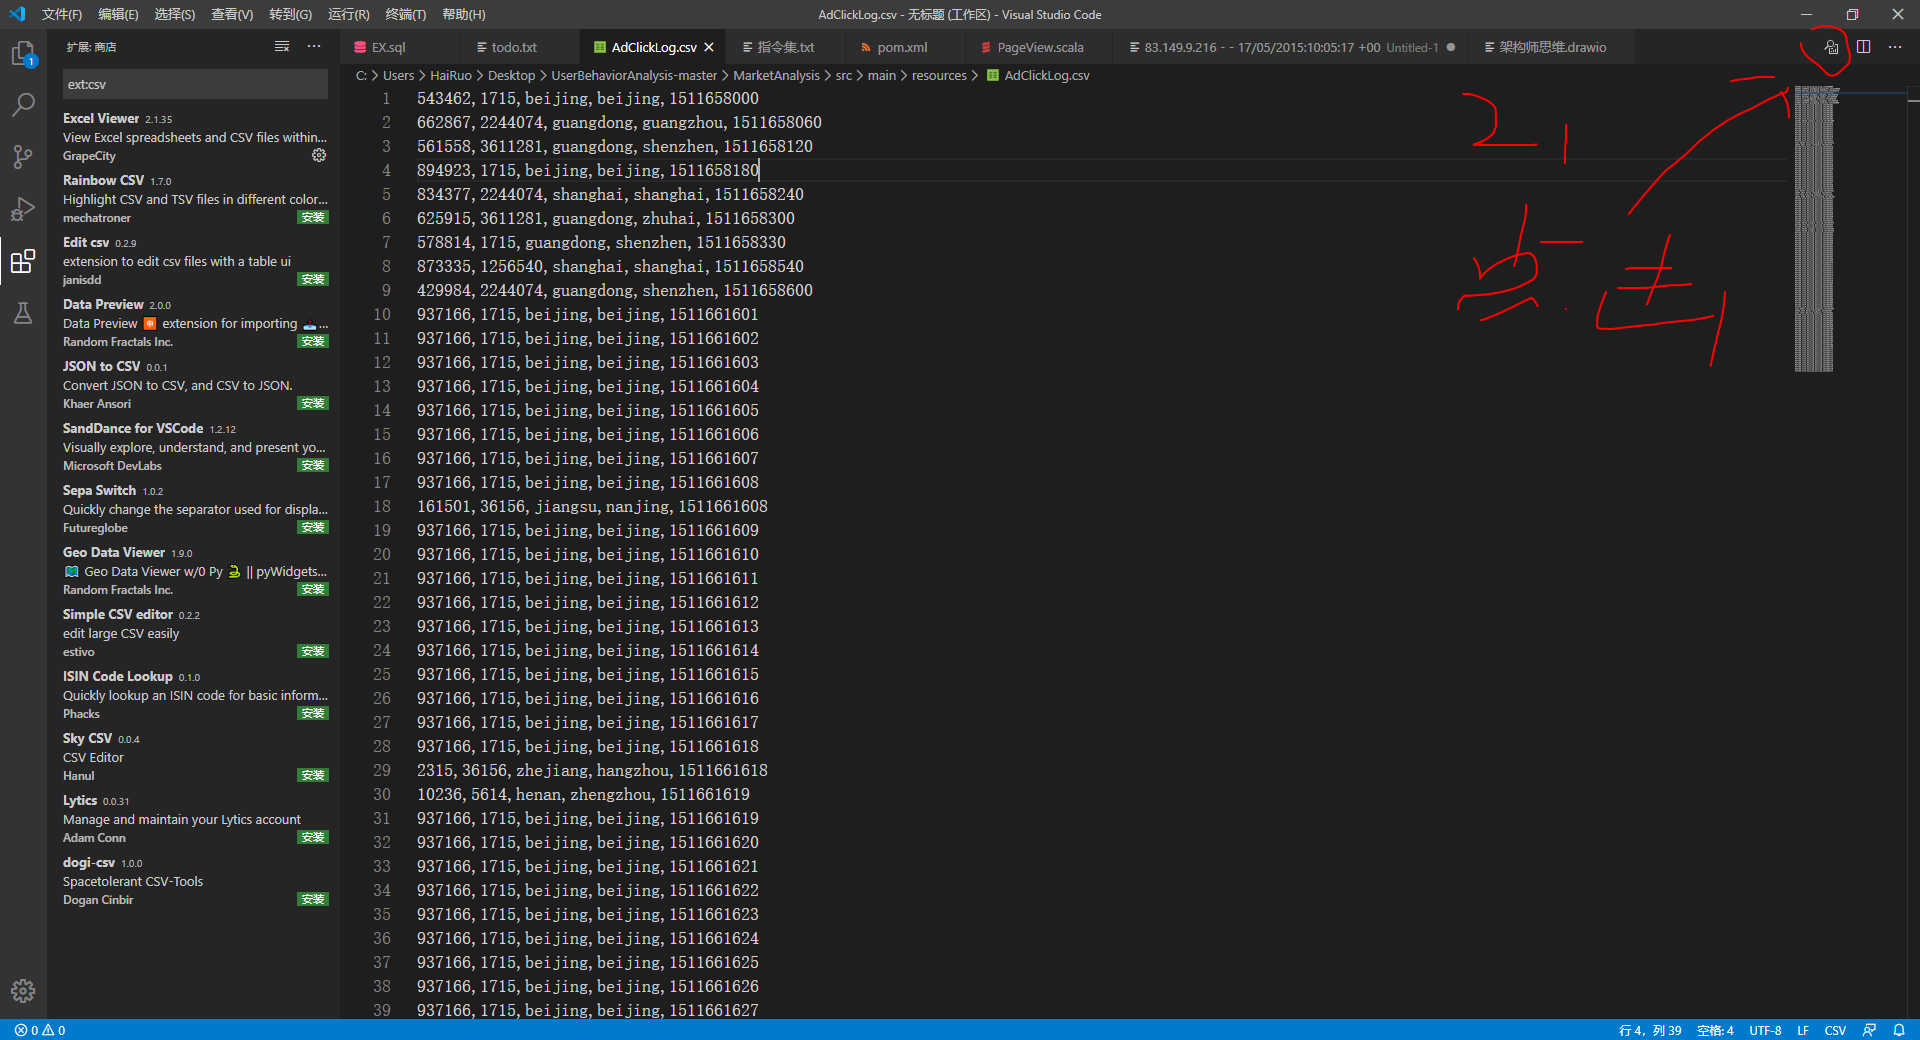Open more actions menu of extensions panel
The width and height of the screenshot is (1920, 1040).
(313, 46)
